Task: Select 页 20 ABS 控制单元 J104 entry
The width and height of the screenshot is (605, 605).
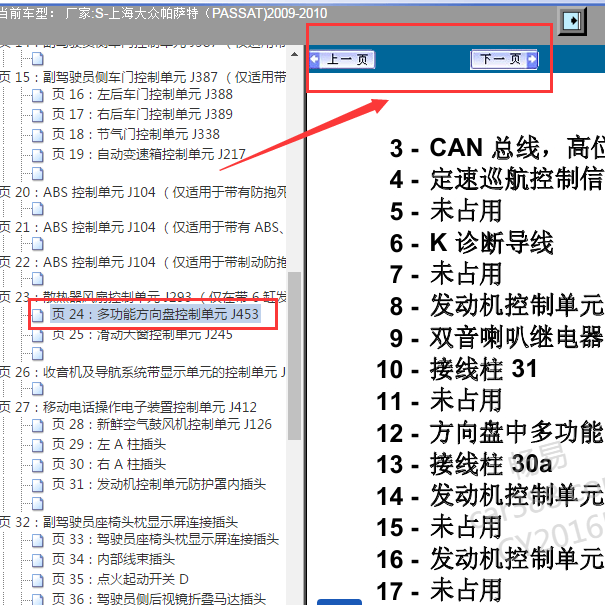Action: tap(143, 192)
